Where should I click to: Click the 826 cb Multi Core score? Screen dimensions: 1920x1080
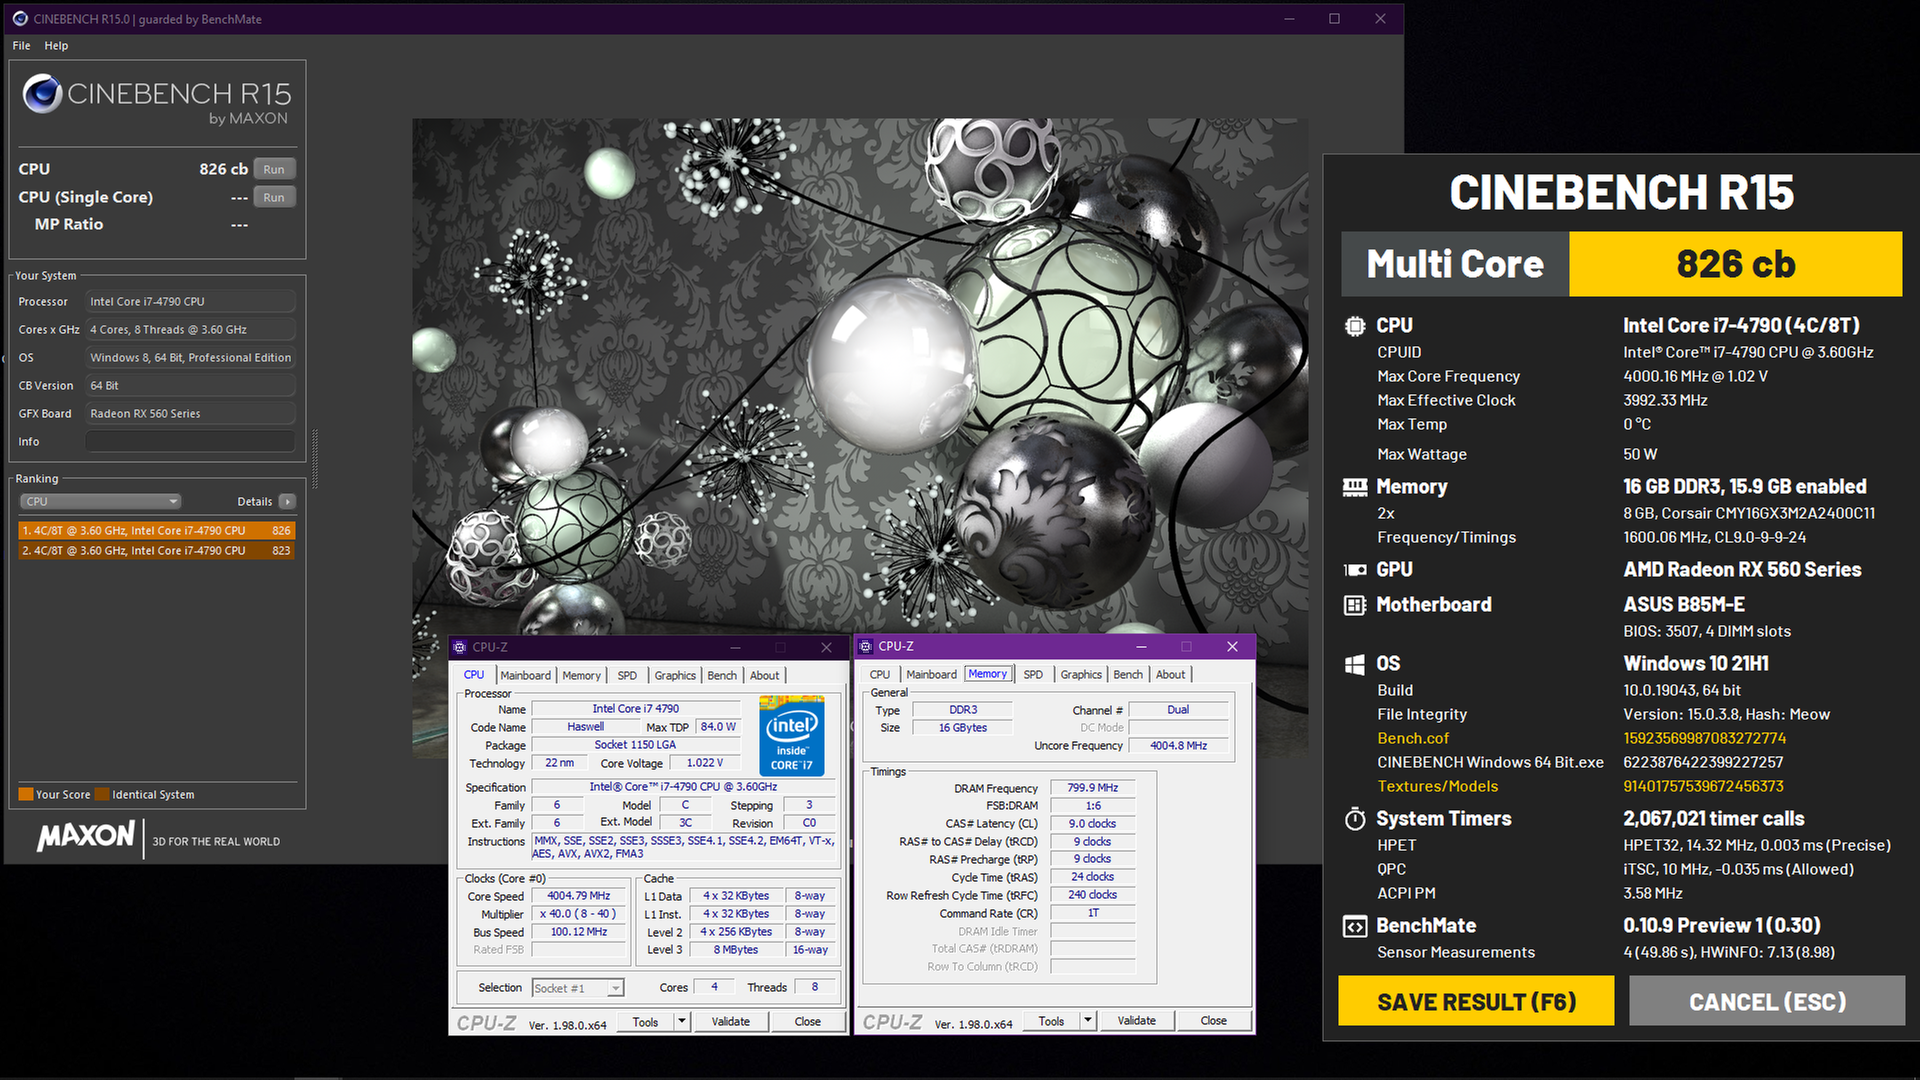coord(1736,264)
